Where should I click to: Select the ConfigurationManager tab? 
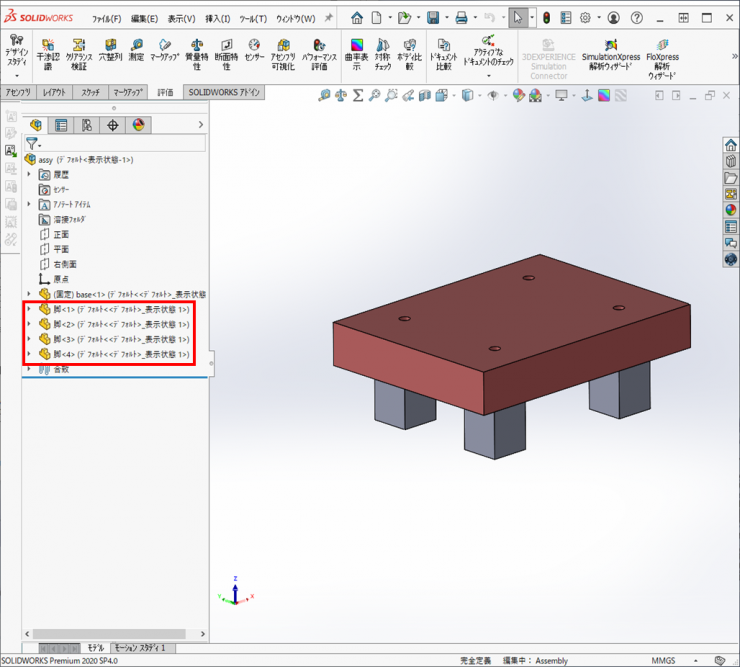87,125
